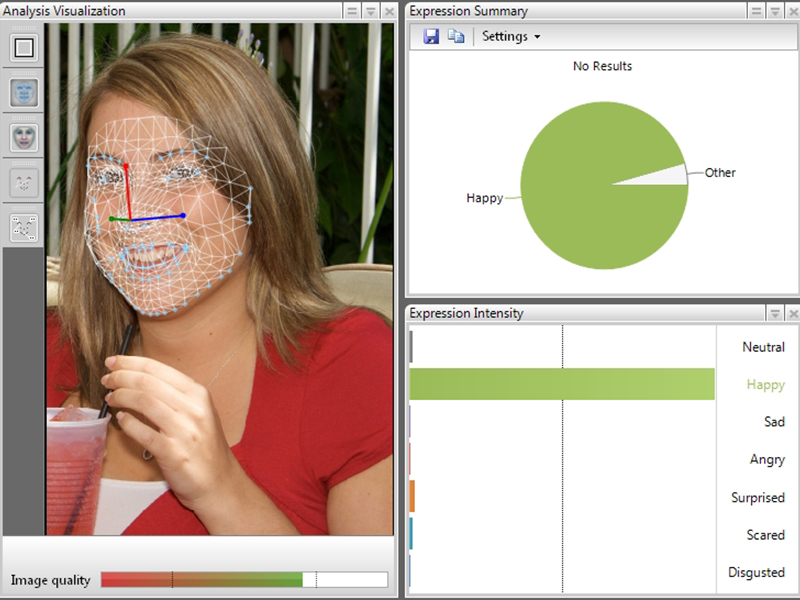
Task: Open Expression Intensity panel options arrow
Action: [775, 314]
